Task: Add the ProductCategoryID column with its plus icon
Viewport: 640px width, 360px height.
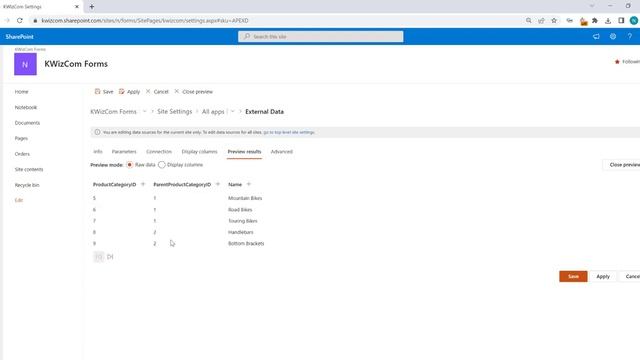Action: click(143, 184)
